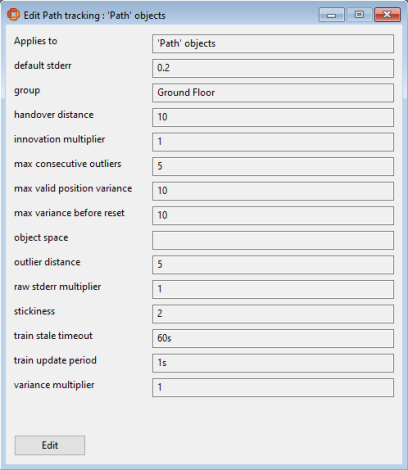Image resolution: width=408 pixels, height=470 pixels.
Task: Focus the stickiness value field
Action: (273, 314)
